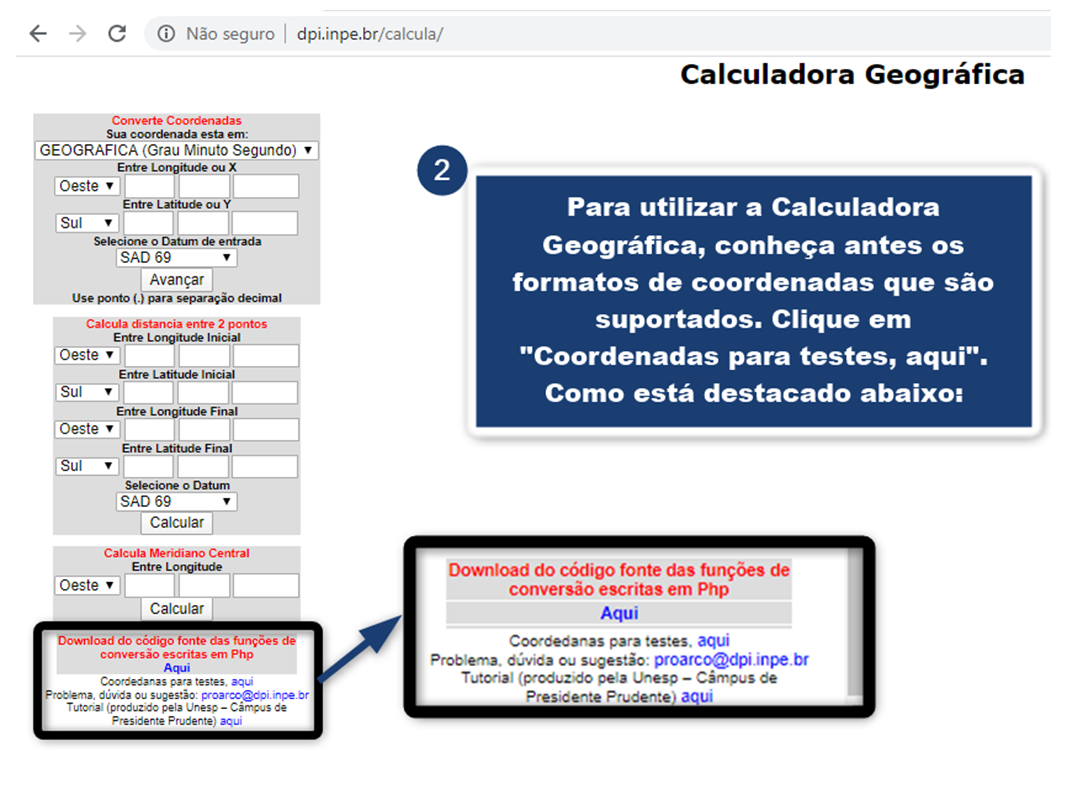Open the Oeste dropdown under 'Entre Longitude ou X'

(x=87, y=186)
